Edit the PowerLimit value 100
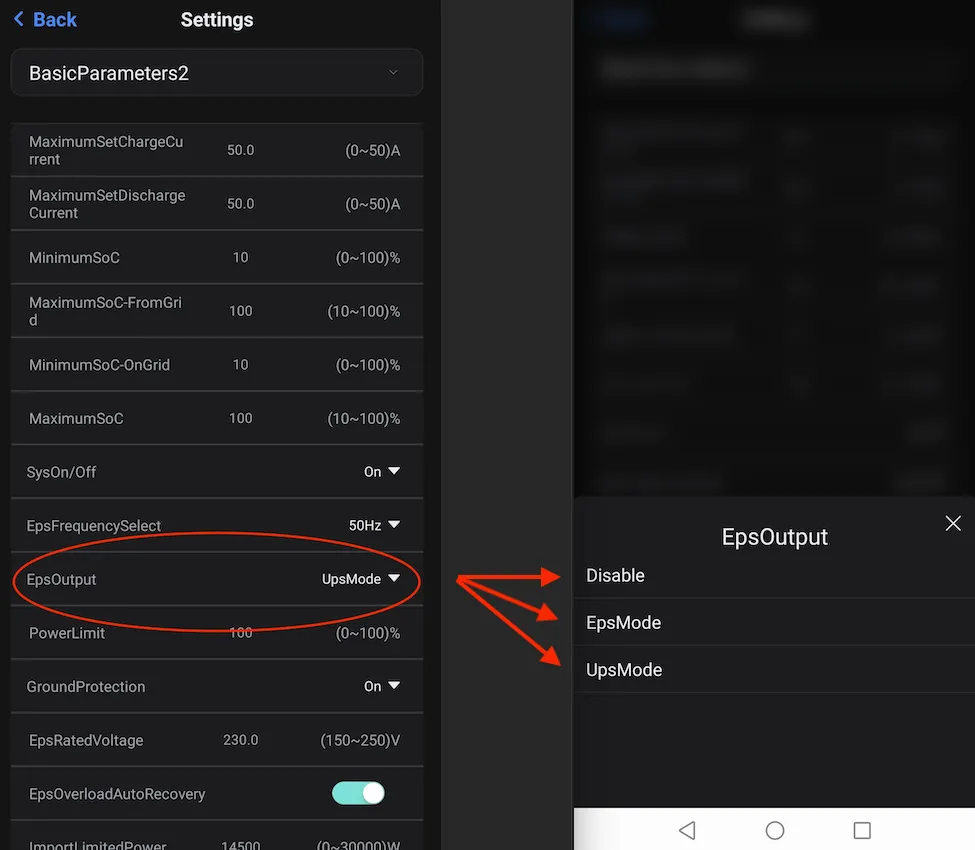The height and width of the screenshot is (850, 975). pyautogui.click(x=241, y=633)
